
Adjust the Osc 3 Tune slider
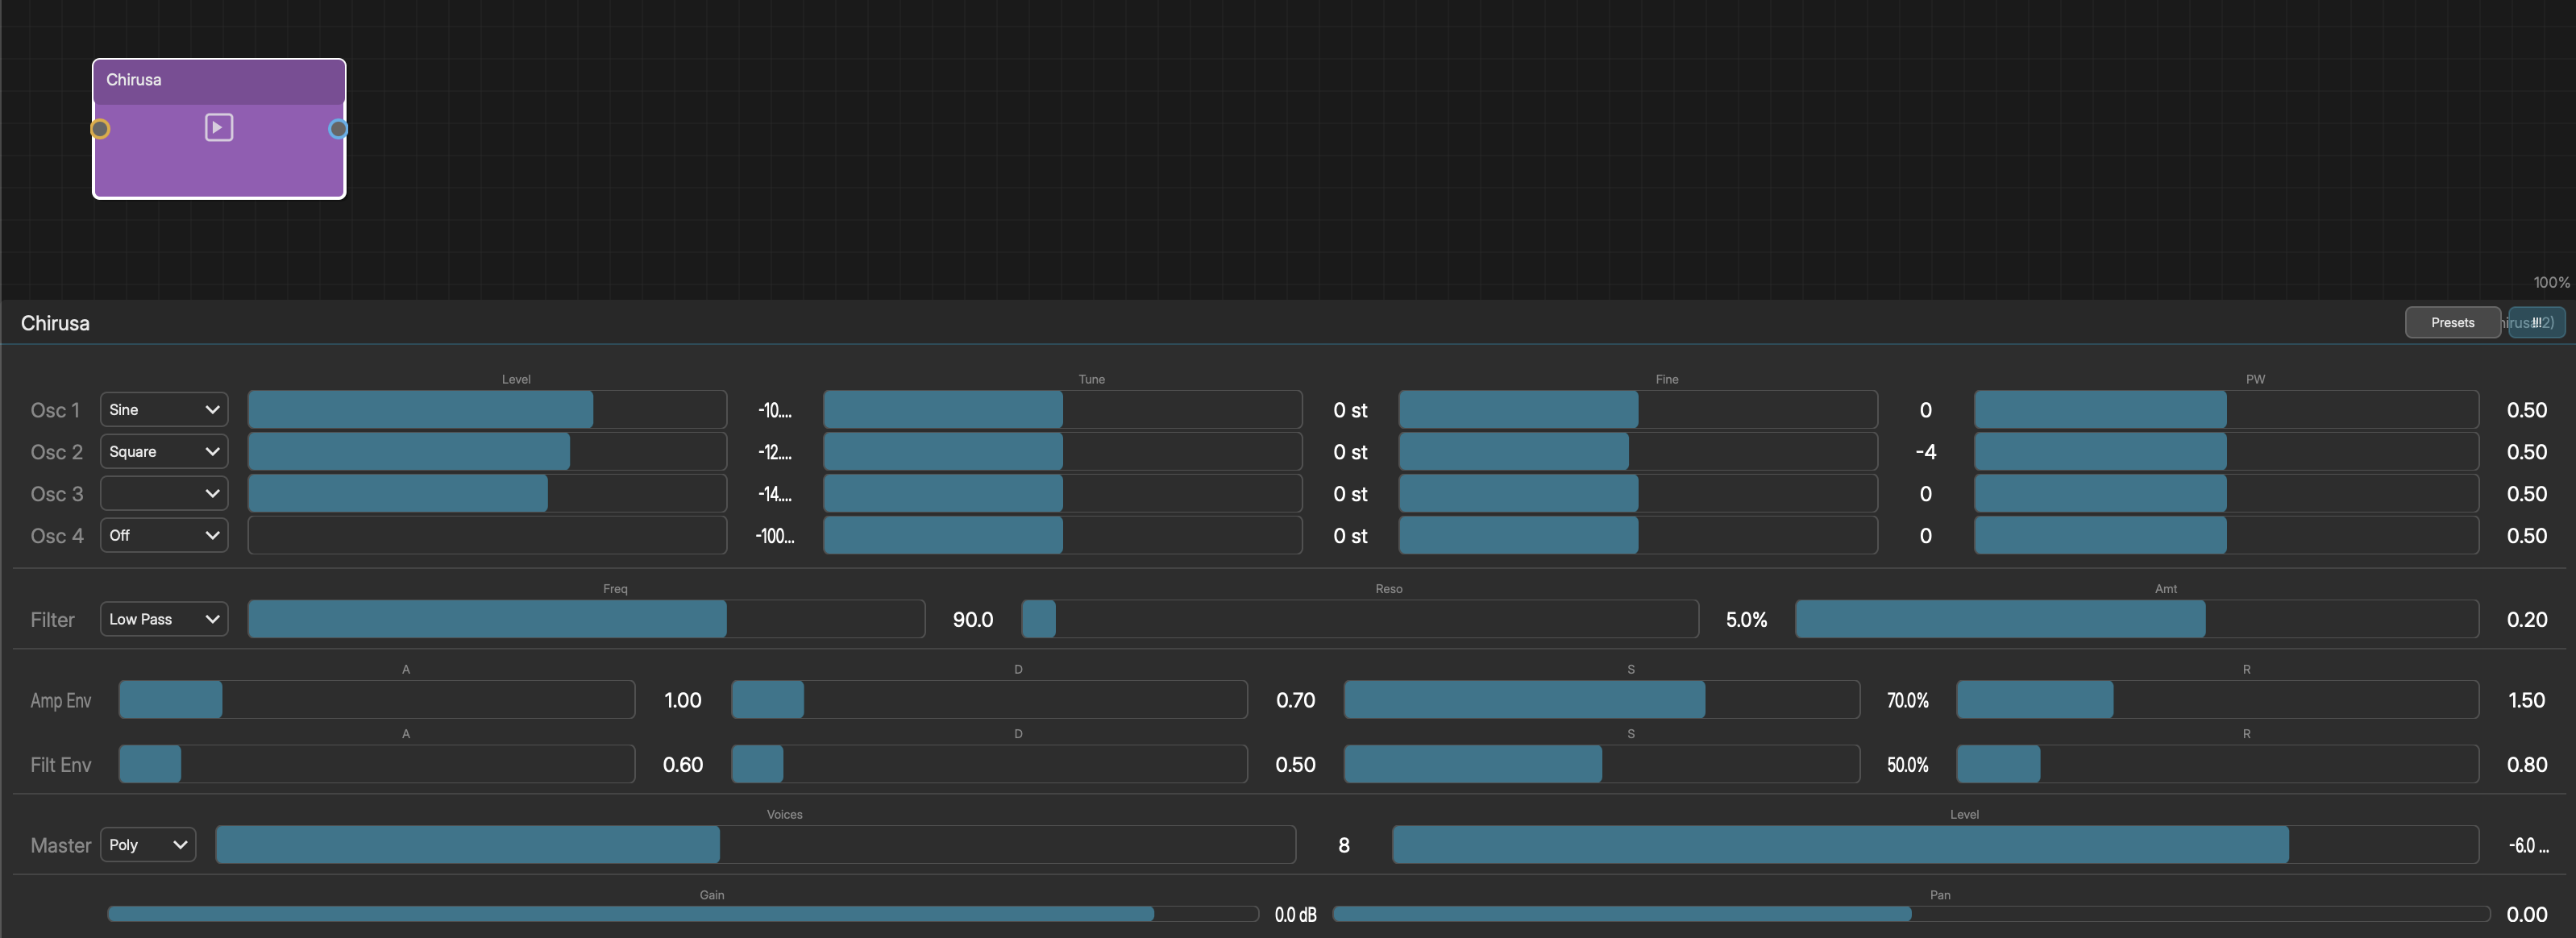click(1062, 493)
